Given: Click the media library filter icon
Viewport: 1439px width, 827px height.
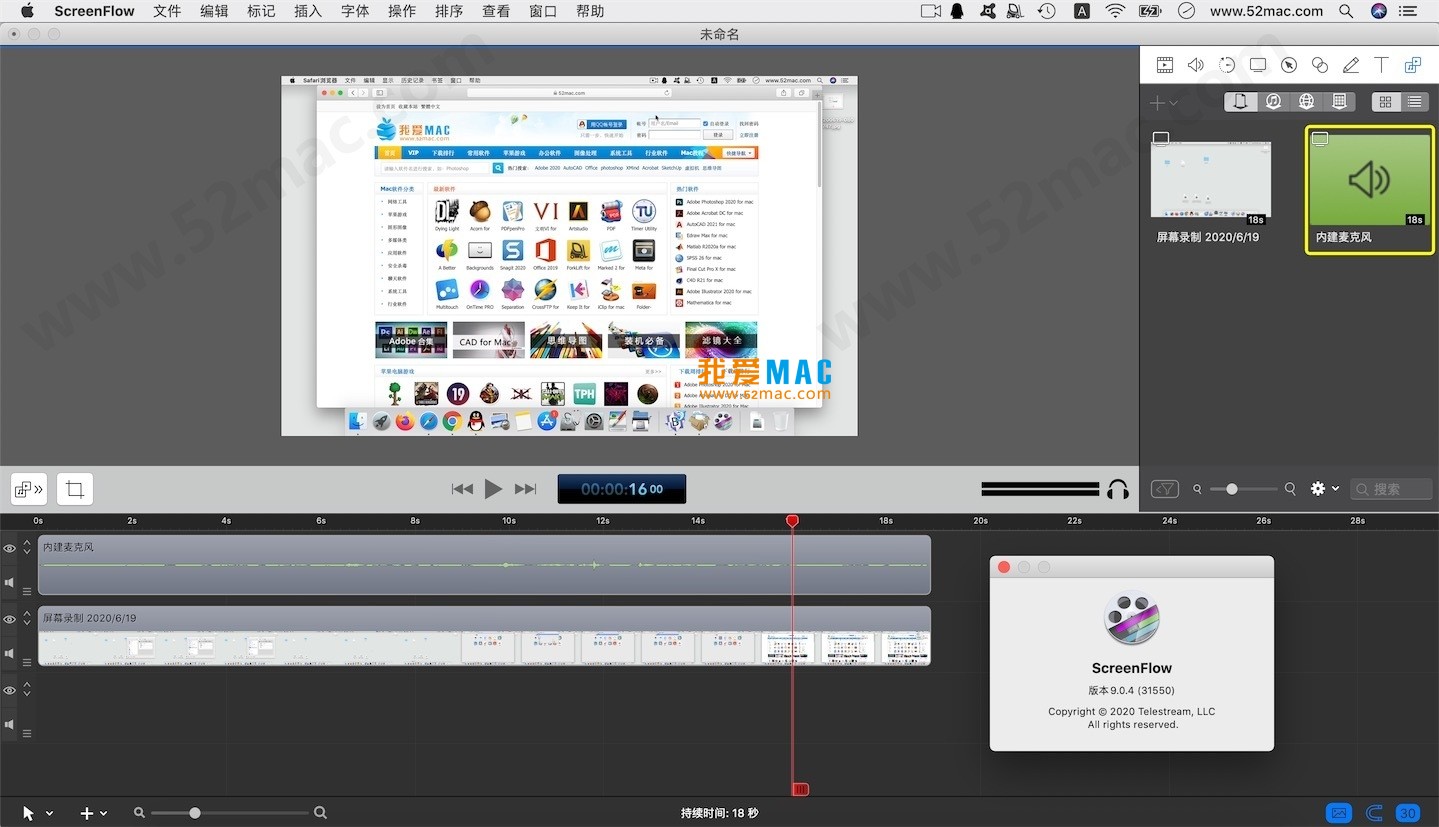Looking at the screenshot, I should [x=1165, y=489].
